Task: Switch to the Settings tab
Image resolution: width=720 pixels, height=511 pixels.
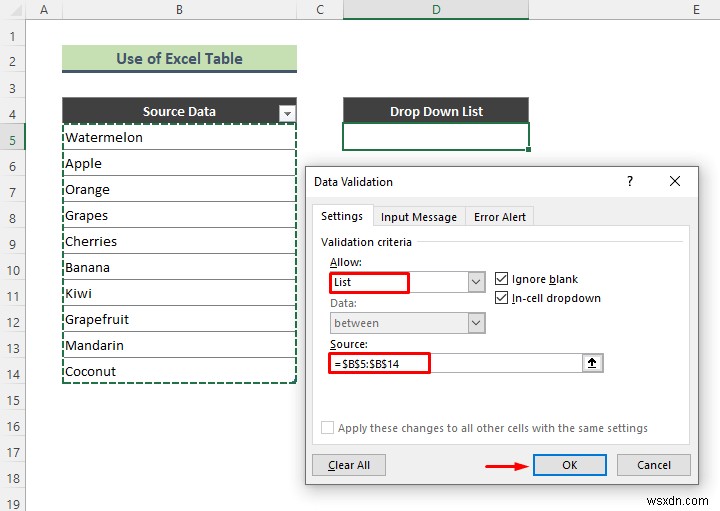Action: (x=342, y=216)
